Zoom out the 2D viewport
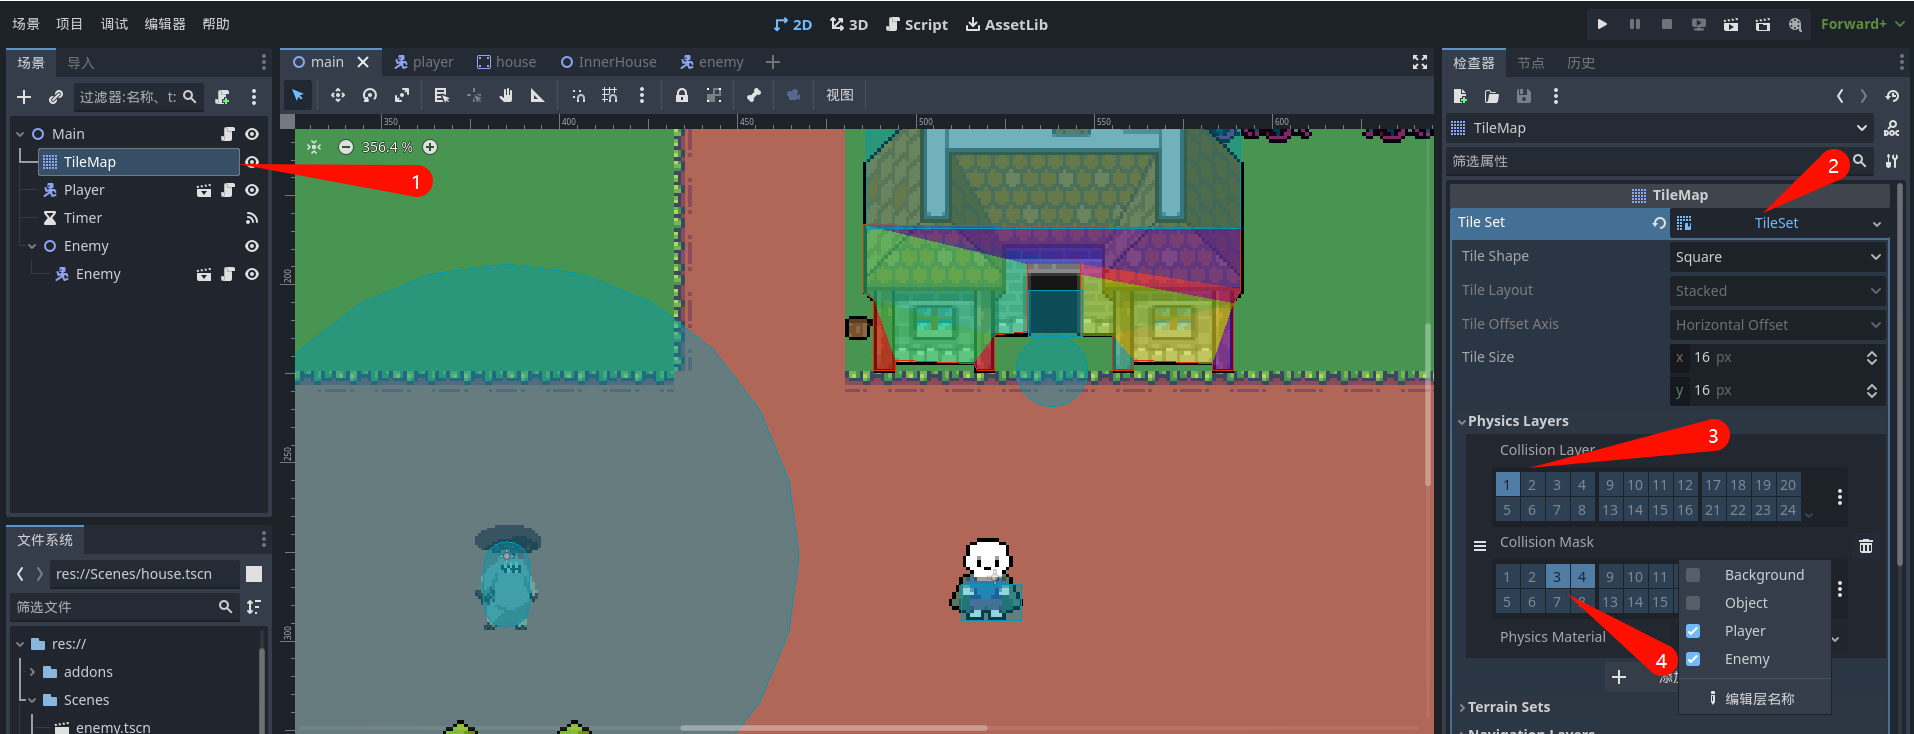The image size is (1914, 734). pos(346,147)
